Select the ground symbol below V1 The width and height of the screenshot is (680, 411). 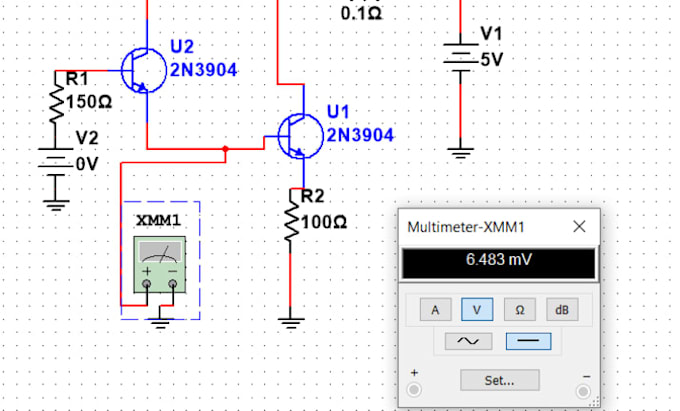(461, 153)
